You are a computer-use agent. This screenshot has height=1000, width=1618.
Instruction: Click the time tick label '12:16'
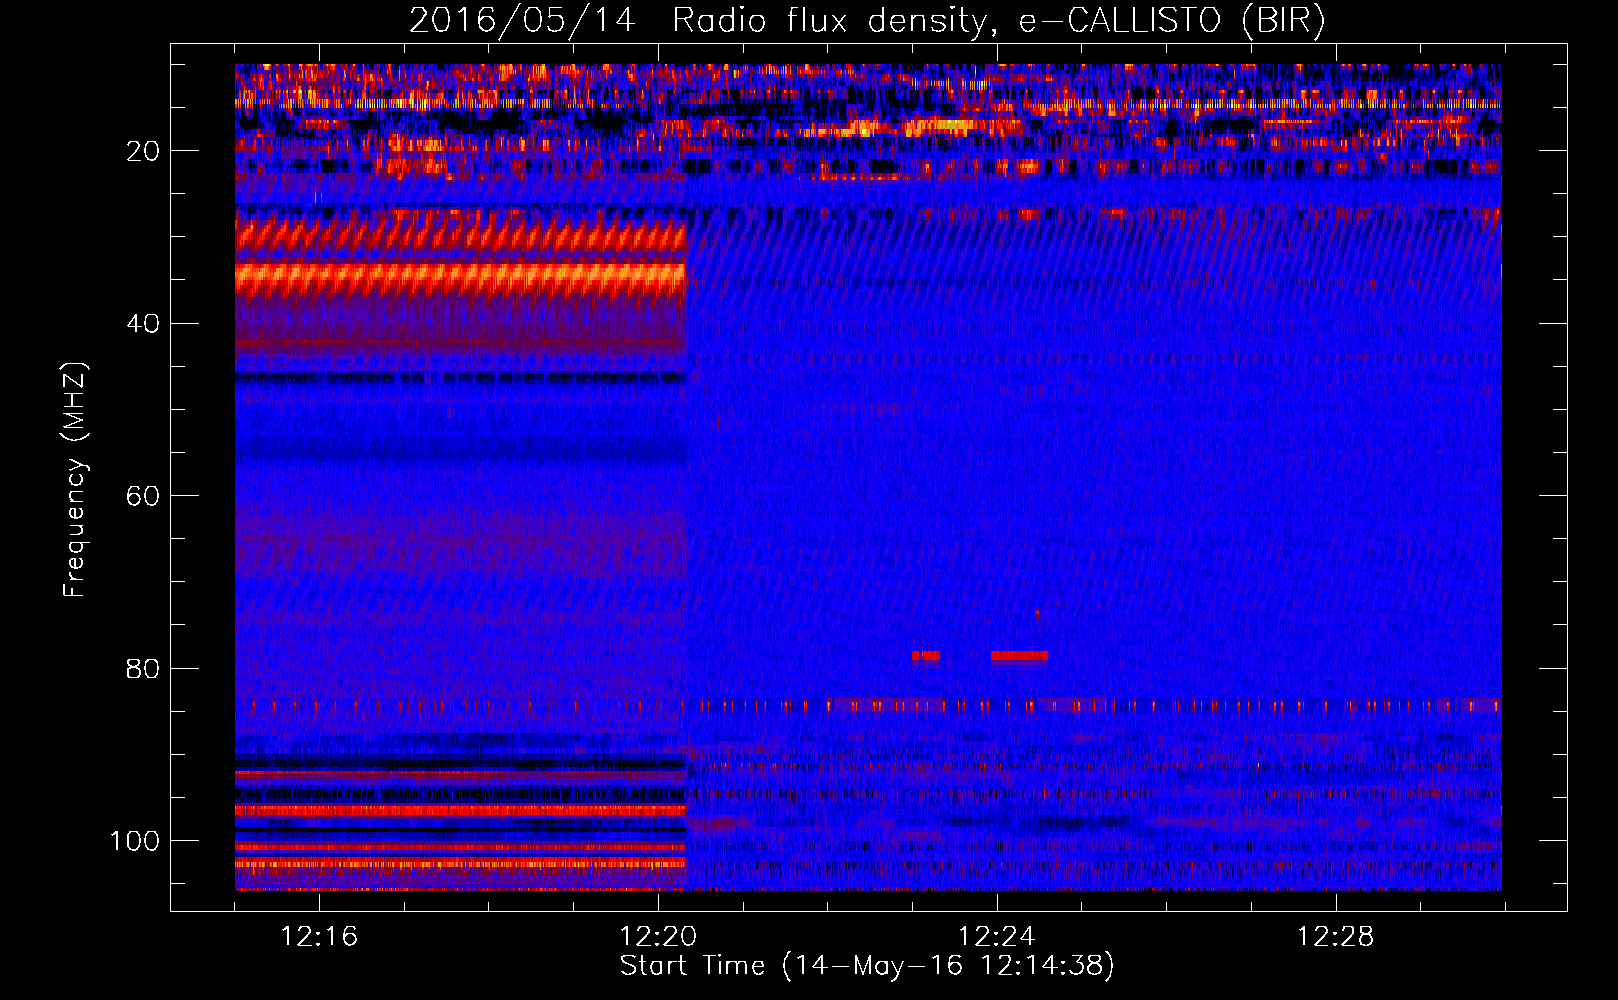click(320, 936)
